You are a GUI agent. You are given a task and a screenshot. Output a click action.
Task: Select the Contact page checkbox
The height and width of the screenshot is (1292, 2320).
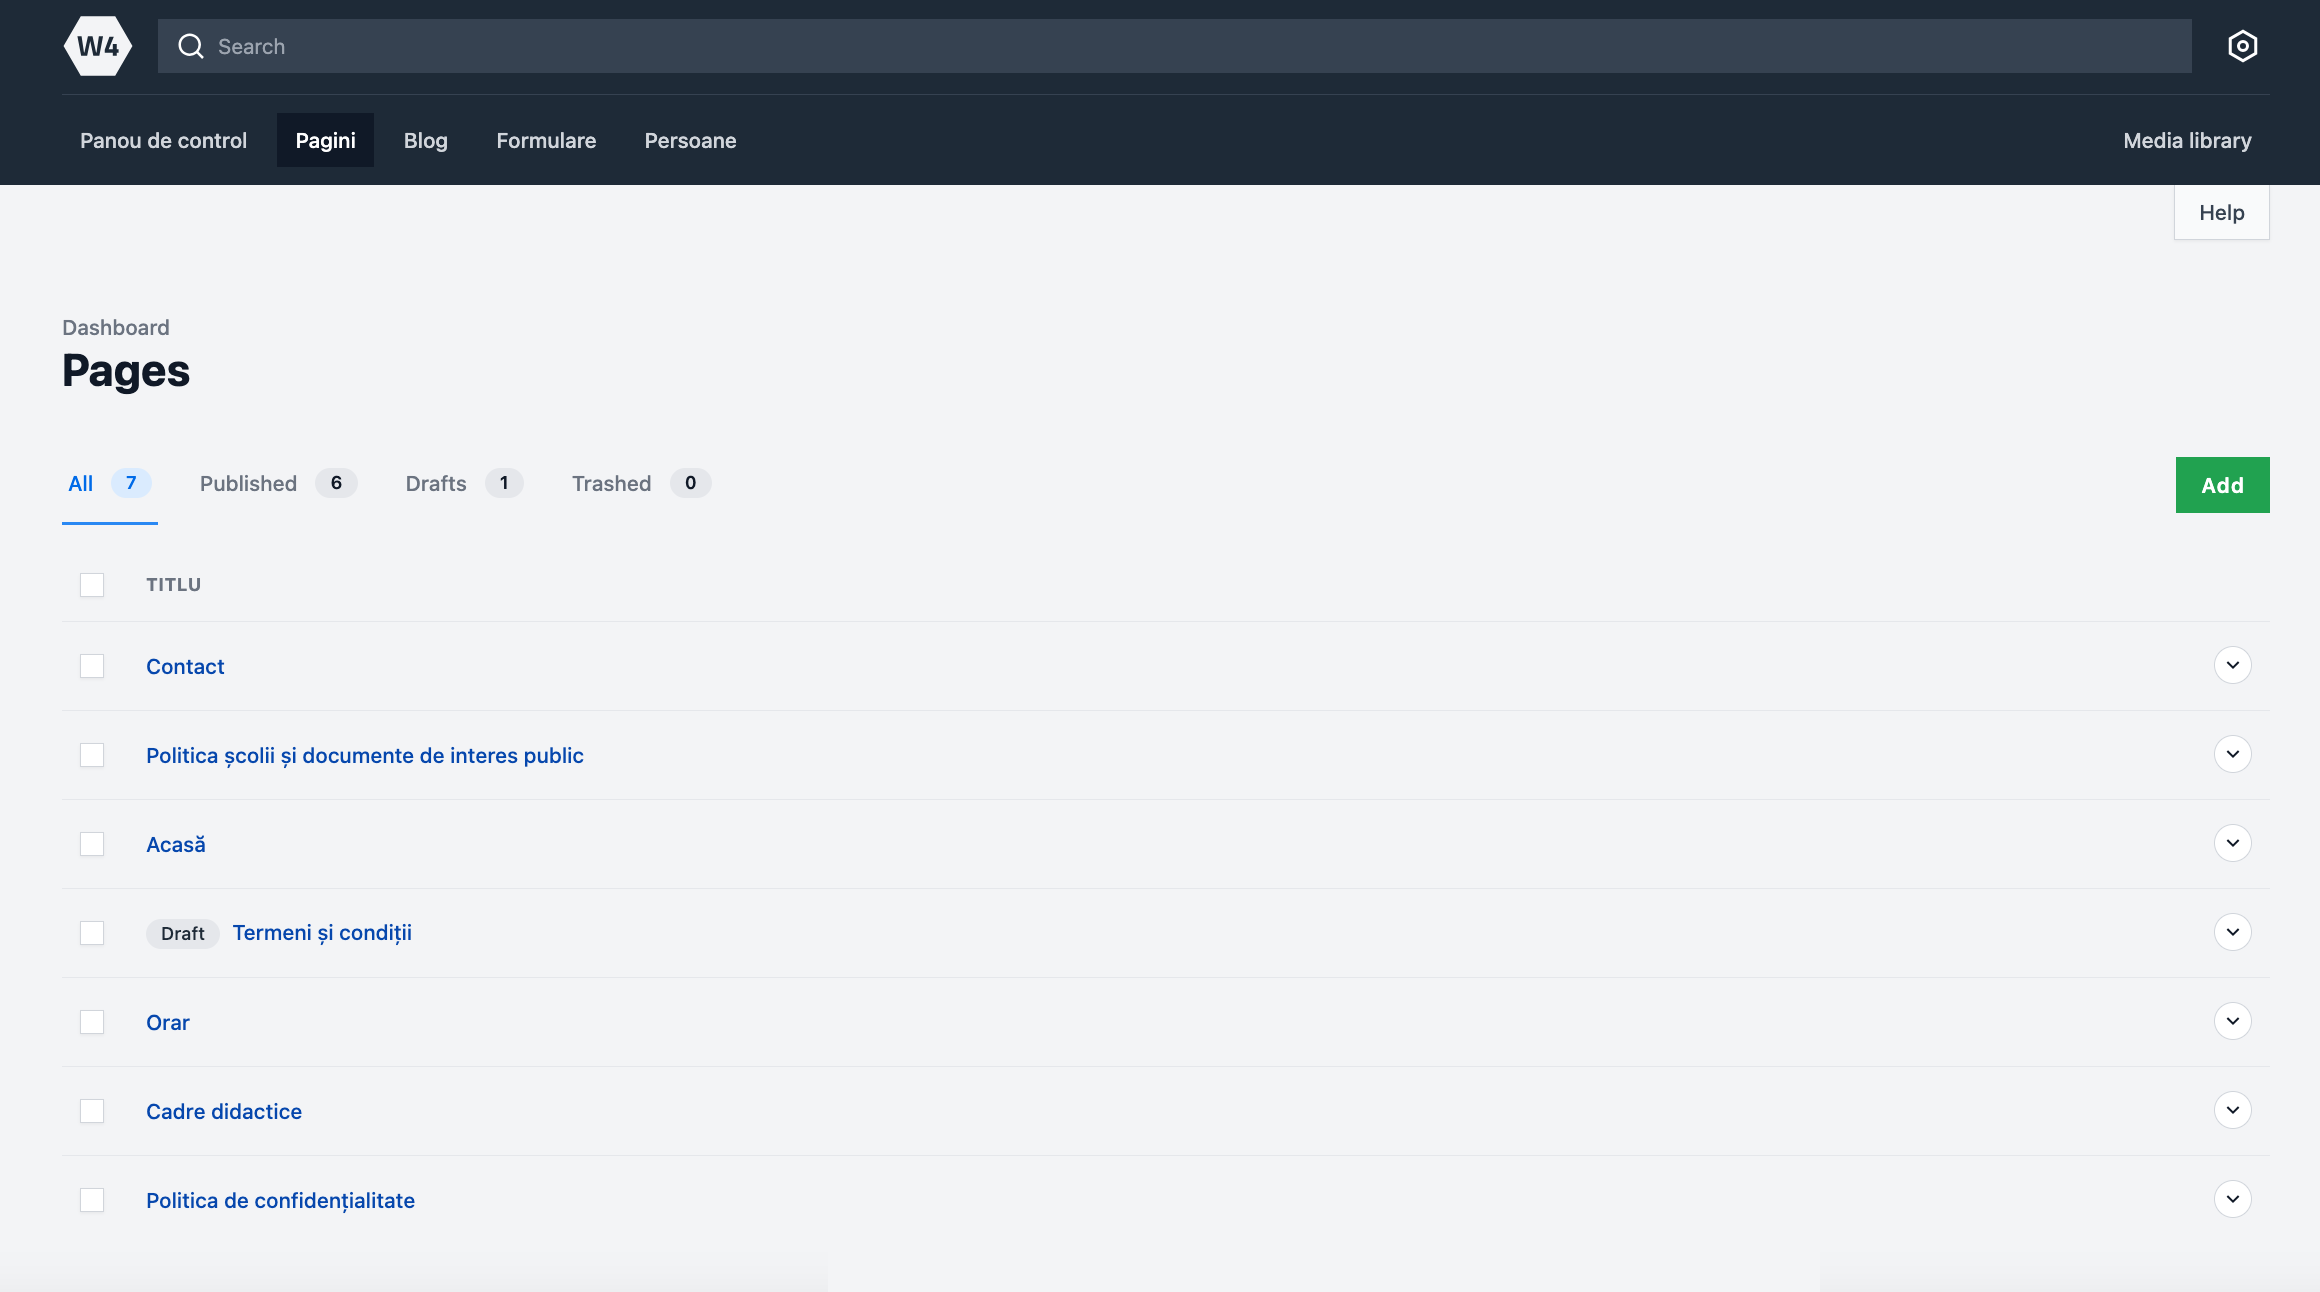(92, 666)
